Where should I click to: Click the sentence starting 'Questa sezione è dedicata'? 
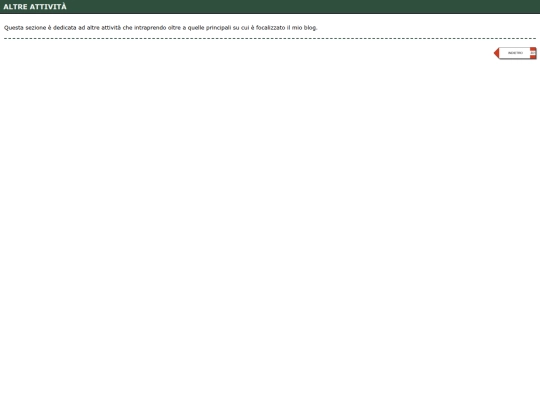160,28
